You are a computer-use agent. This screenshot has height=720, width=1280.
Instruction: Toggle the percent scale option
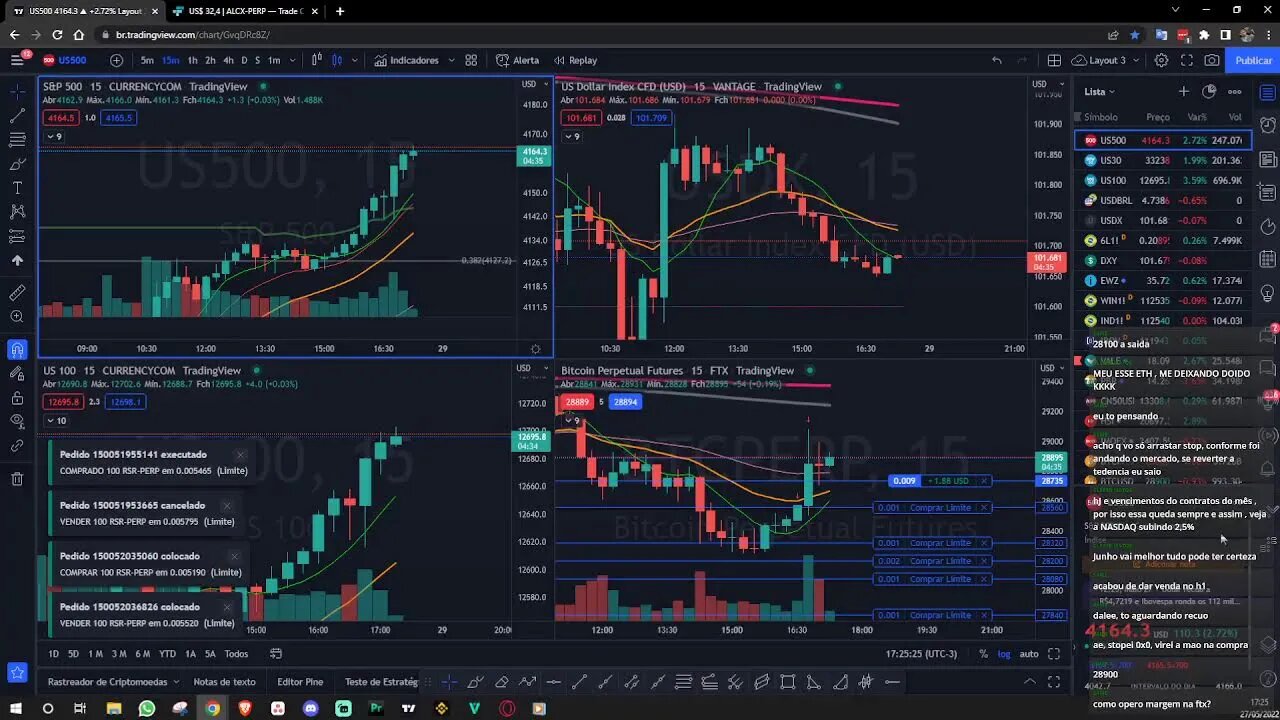pyautogui.click(x=983, y=654)
